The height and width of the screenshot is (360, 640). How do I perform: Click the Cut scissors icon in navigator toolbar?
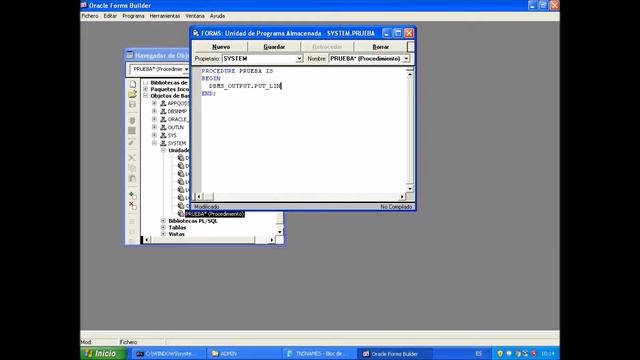tap(132, 158)
